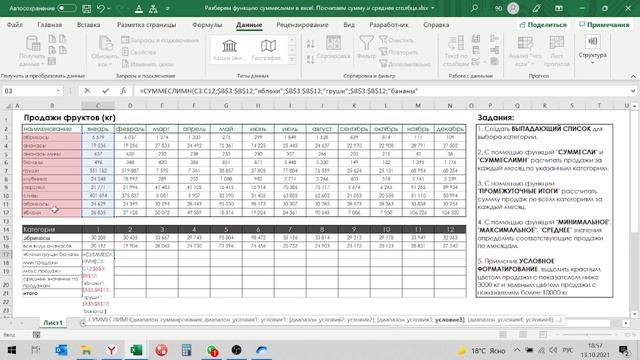Click the new sheet plus button
The image size is (640, 360).
coord(83,323)
